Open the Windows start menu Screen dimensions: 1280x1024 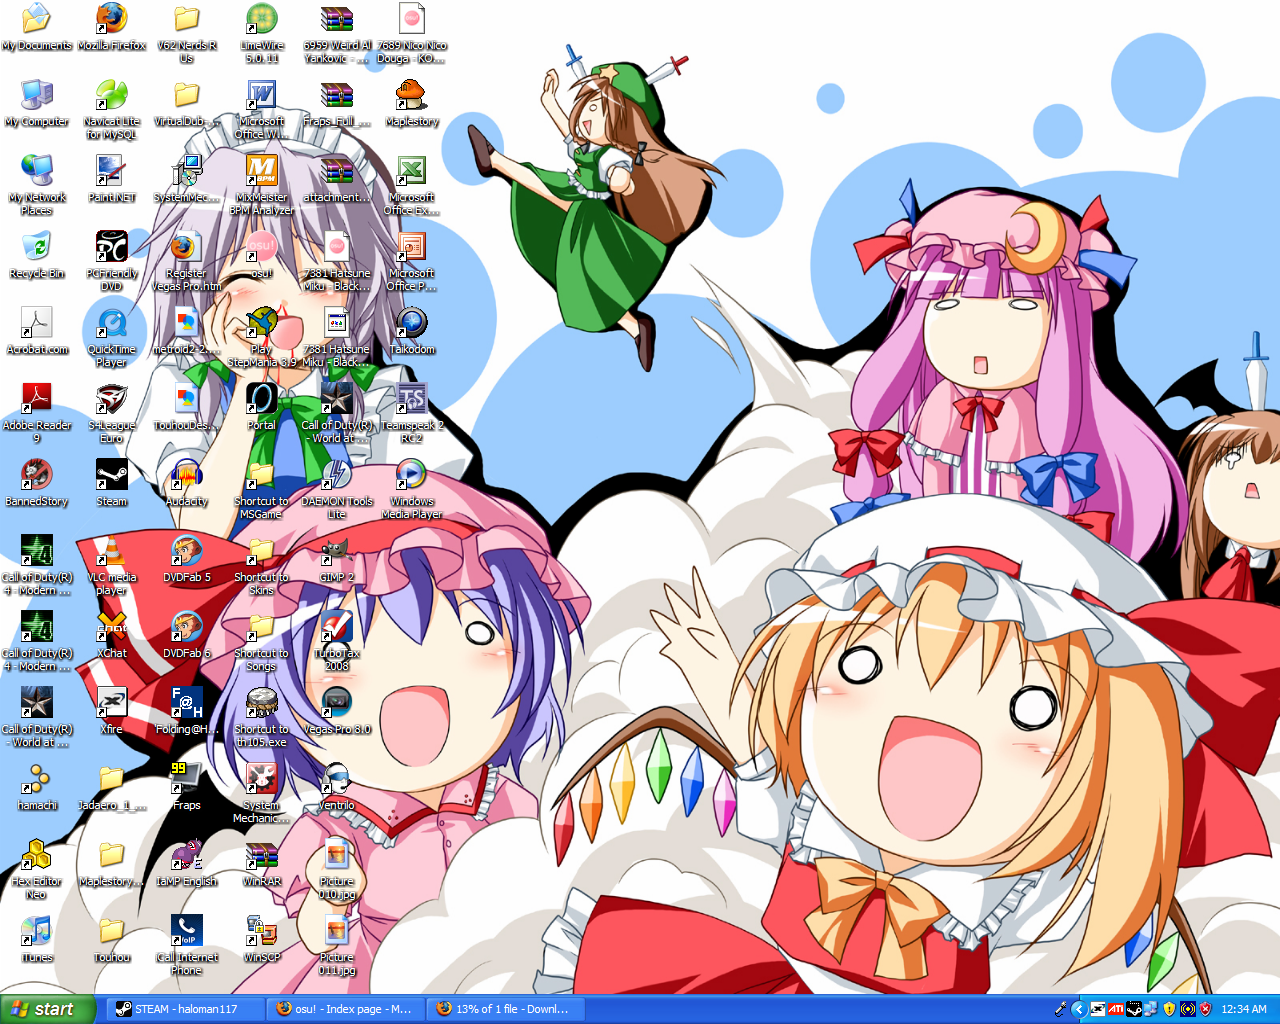[48, 1009]
